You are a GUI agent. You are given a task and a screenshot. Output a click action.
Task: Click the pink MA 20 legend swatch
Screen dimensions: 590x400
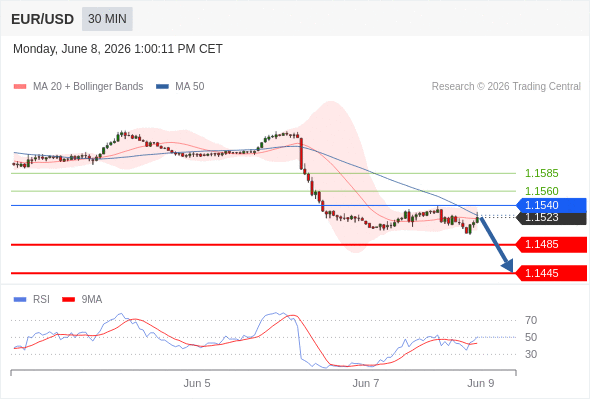tap(20, 87)
